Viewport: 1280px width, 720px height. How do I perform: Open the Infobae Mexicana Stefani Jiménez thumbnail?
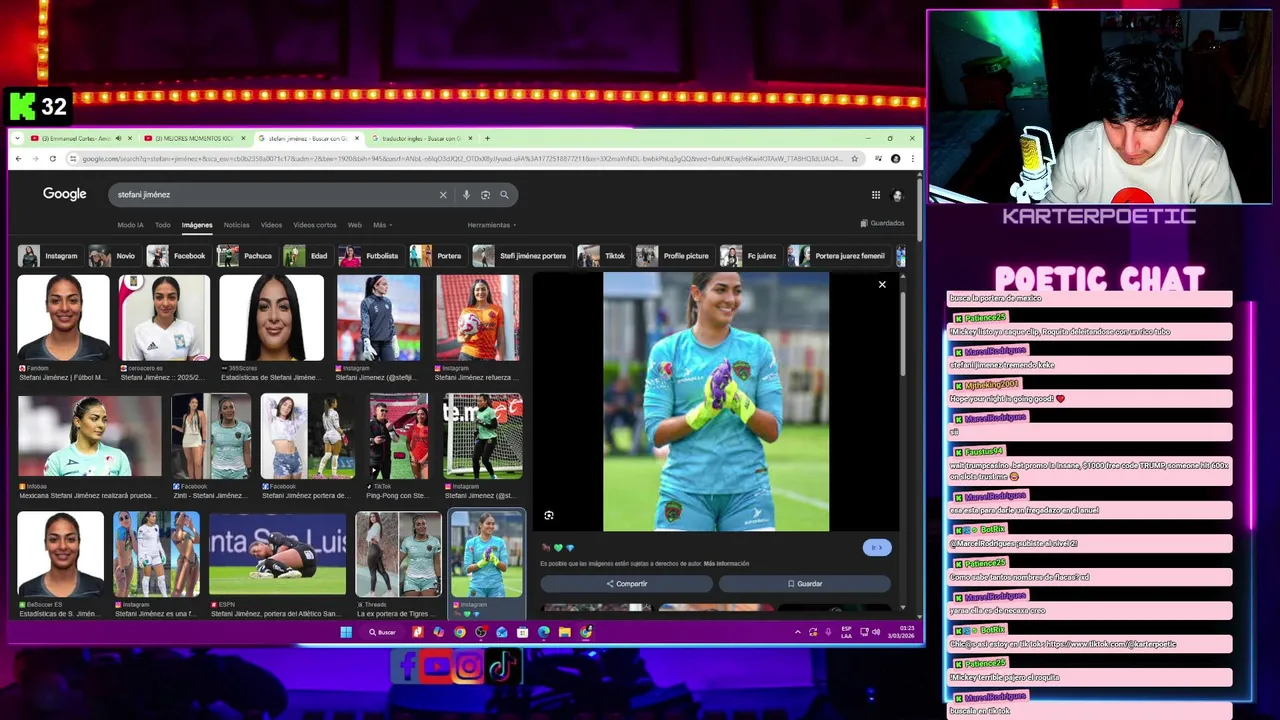pyautogui.click(x=90, y=436)
